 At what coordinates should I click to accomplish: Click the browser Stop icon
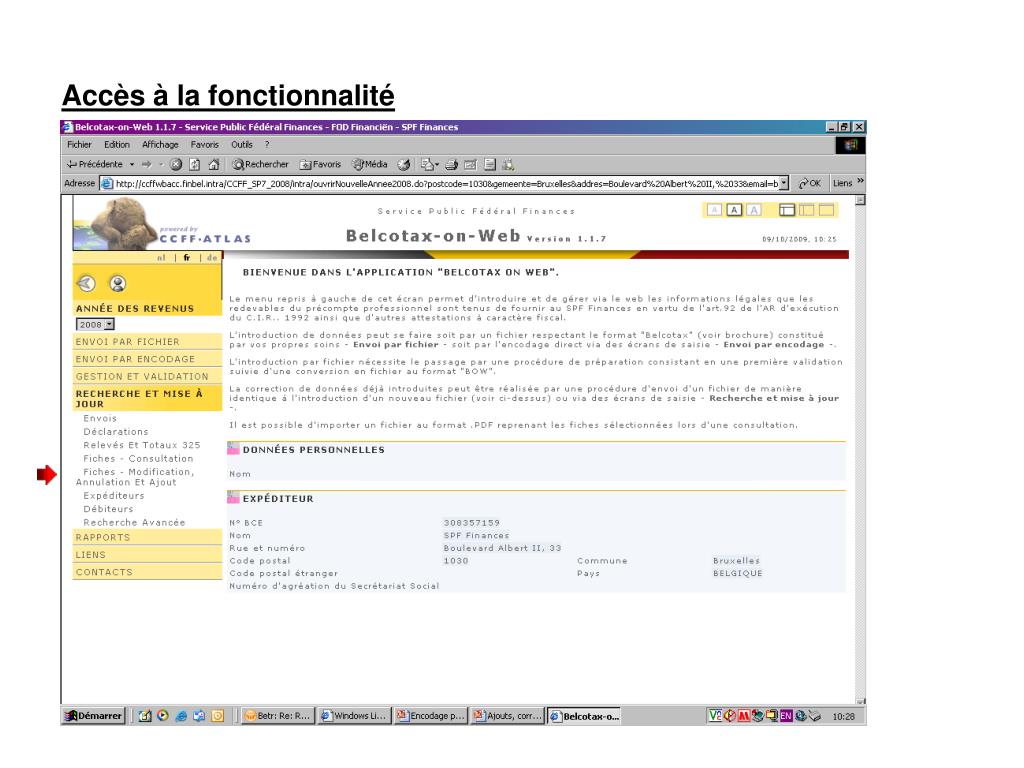point(176,165)
